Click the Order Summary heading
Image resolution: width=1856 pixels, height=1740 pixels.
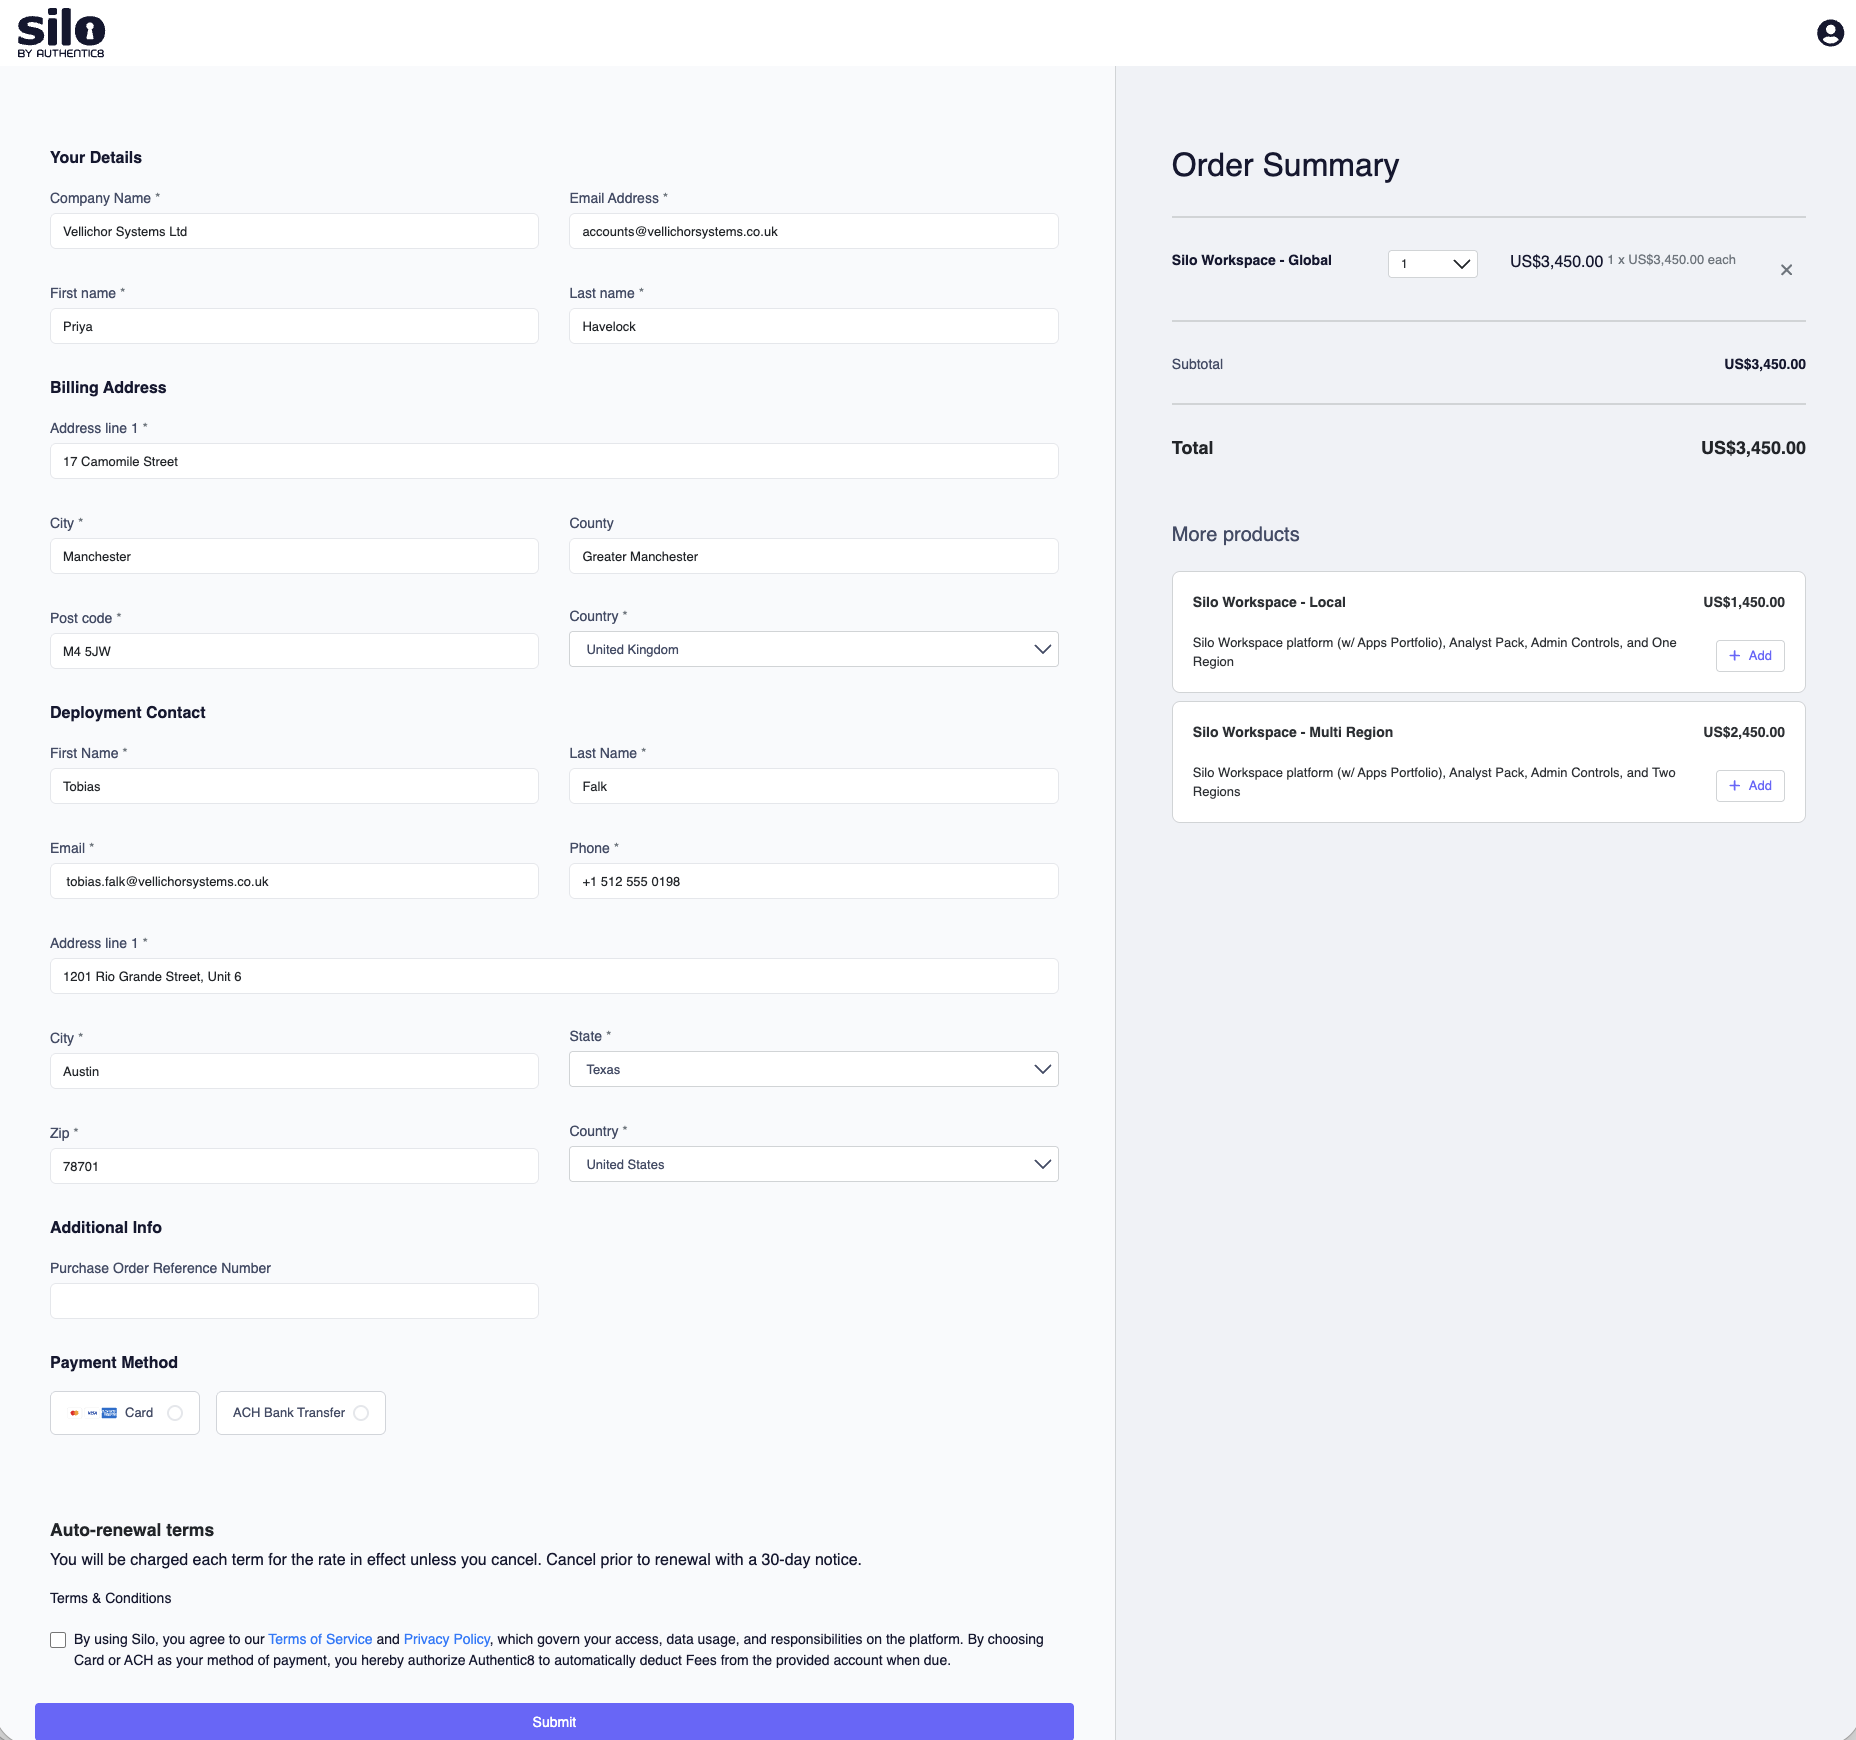click(1285, 165)
